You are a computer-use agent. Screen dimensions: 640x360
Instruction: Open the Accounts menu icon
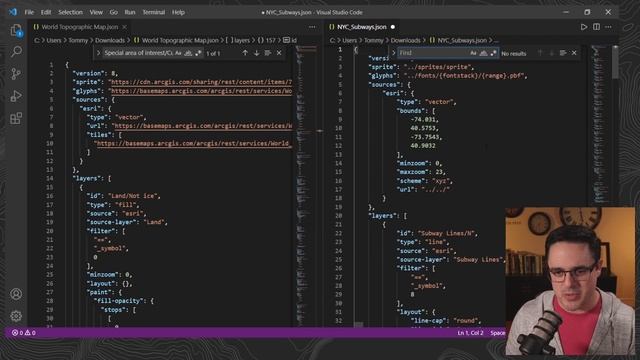click(16, 294)
